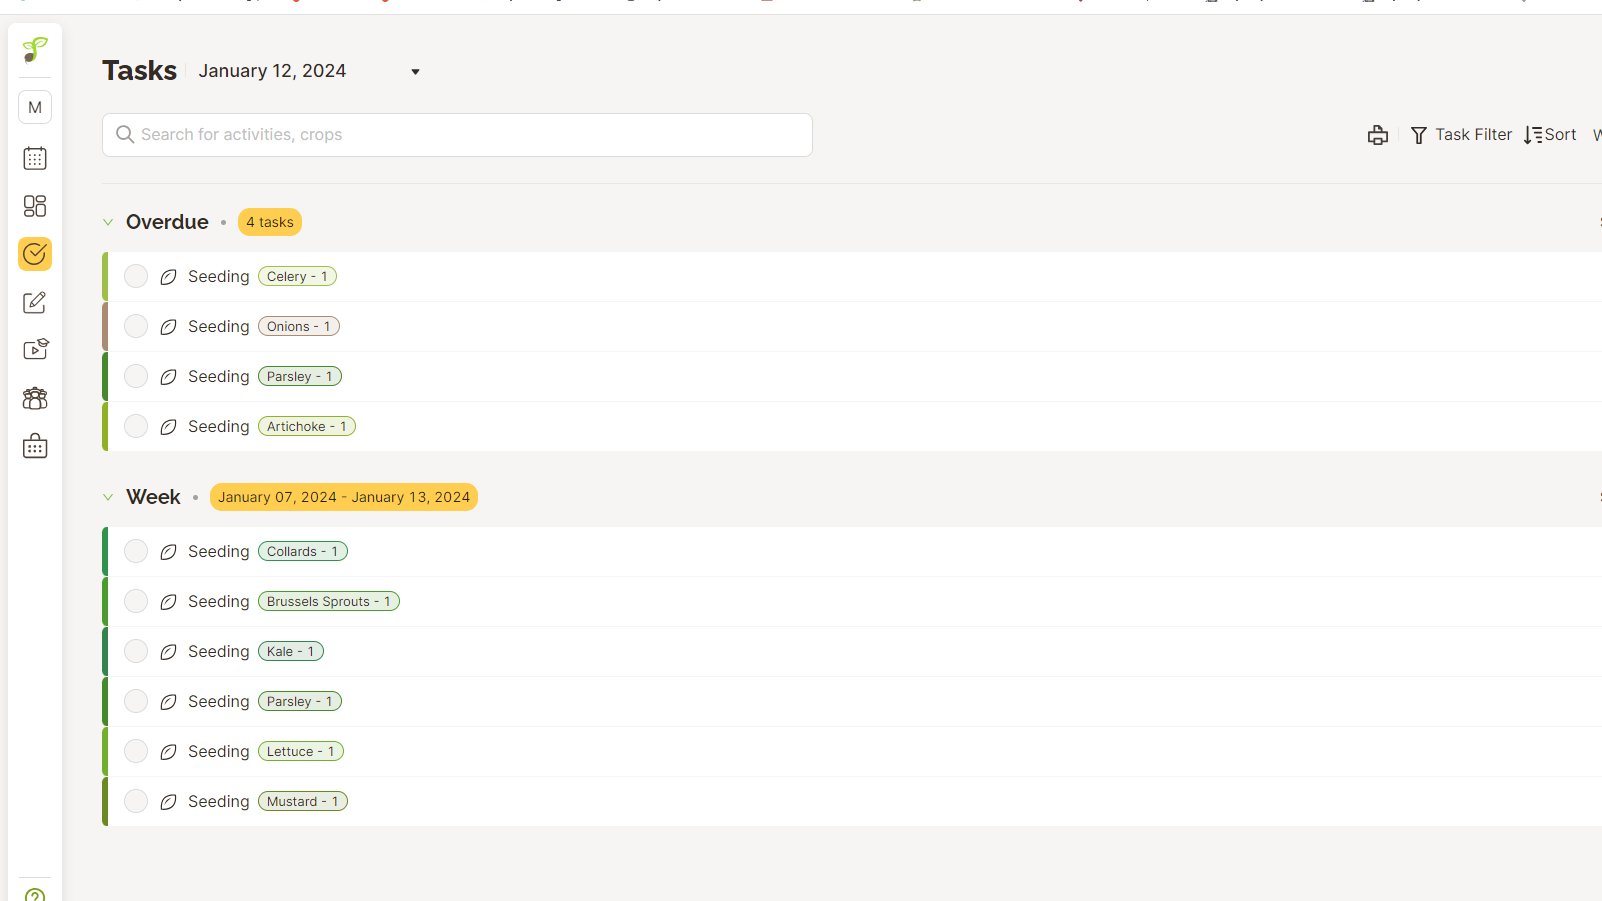Open the calendar icon in sidebar
Viewport: 1602px width, 901px height.
35,158
